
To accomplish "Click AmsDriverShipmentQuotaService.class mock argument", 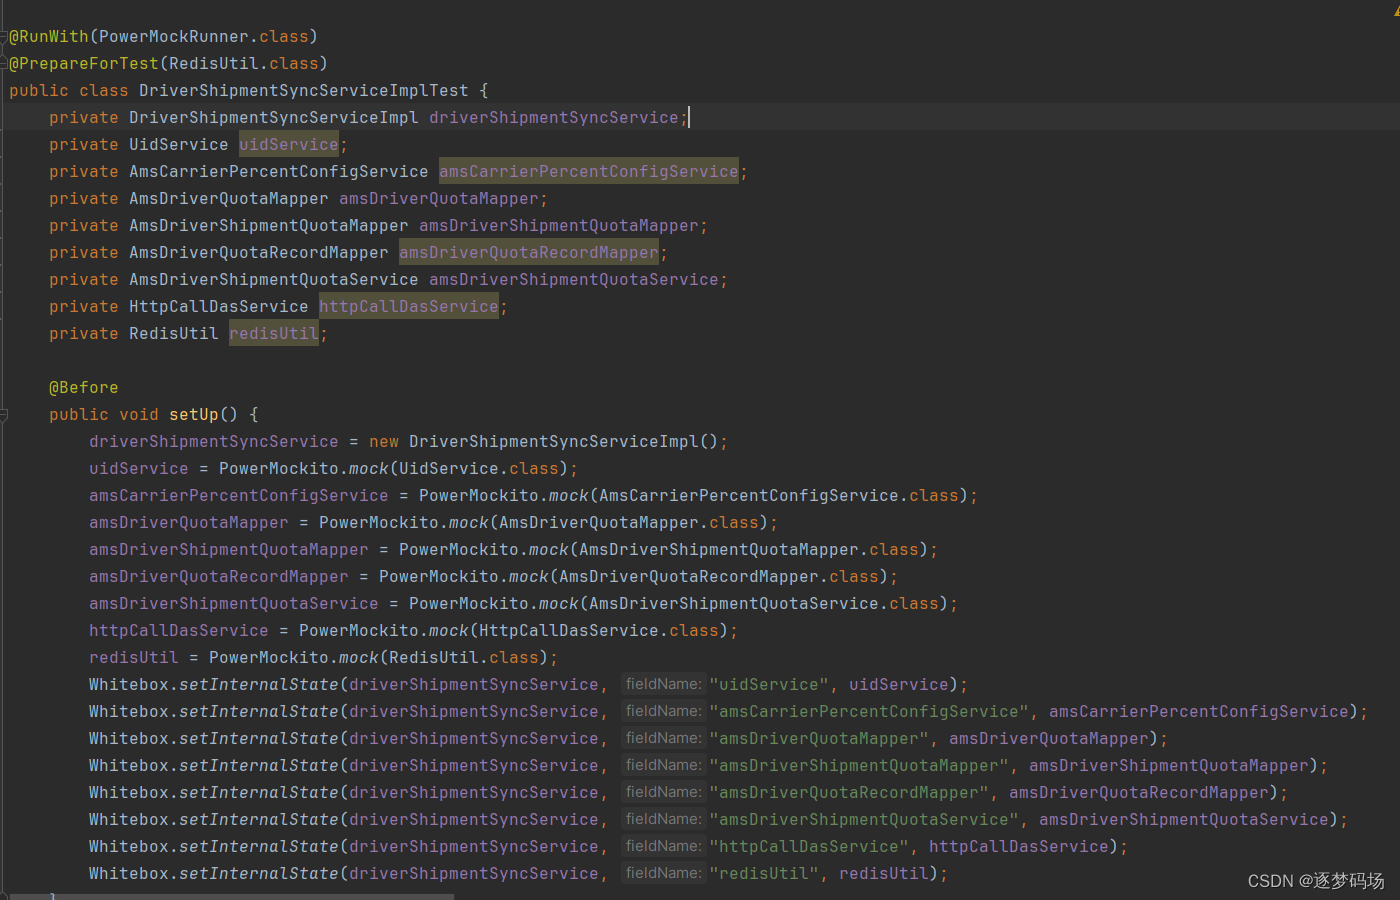I will tap(764, 604).
